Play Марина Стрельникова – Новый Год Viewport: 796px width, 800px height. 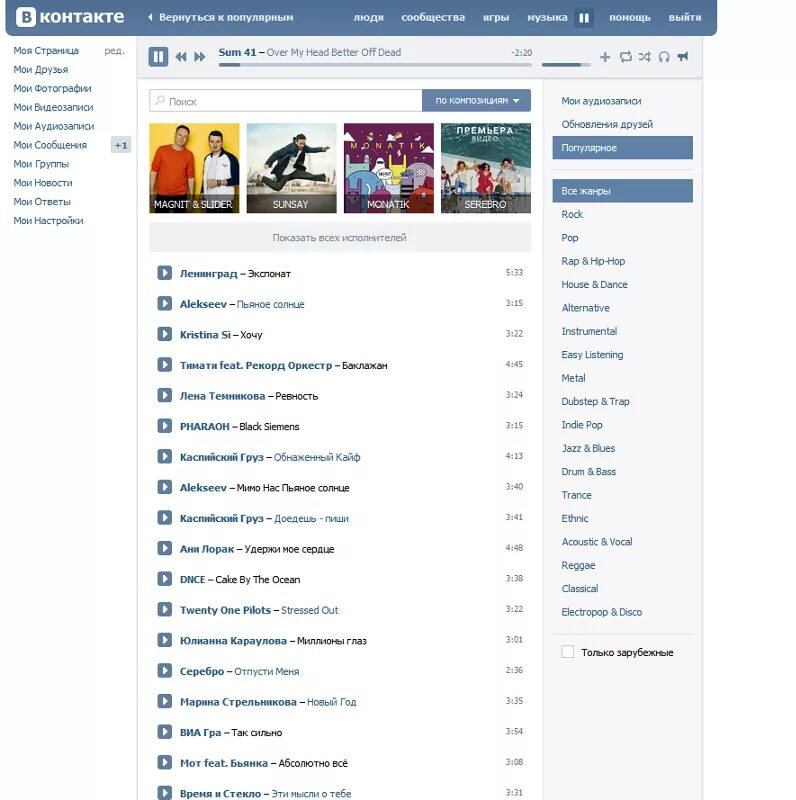pos(164,701)
